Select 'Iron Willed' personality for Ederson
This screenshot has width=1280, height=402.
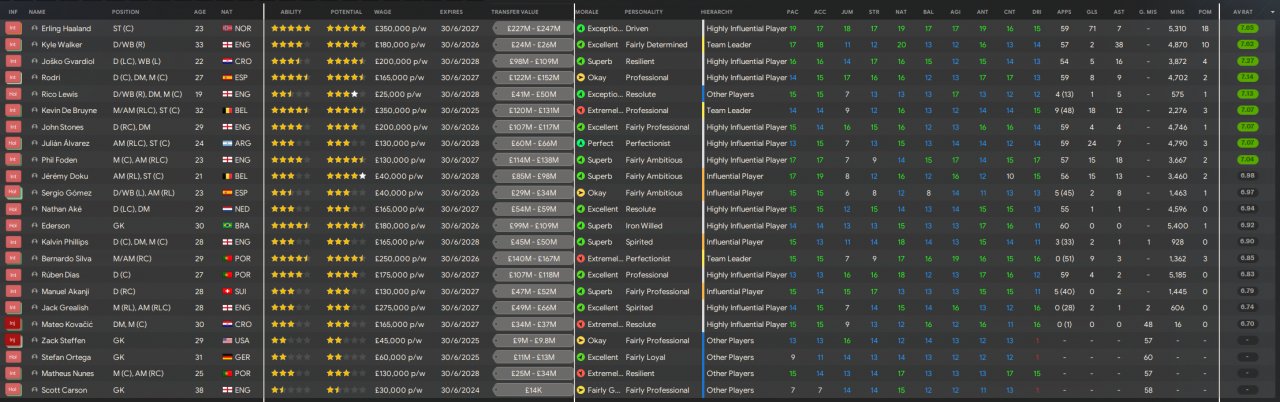coord(644,226)
